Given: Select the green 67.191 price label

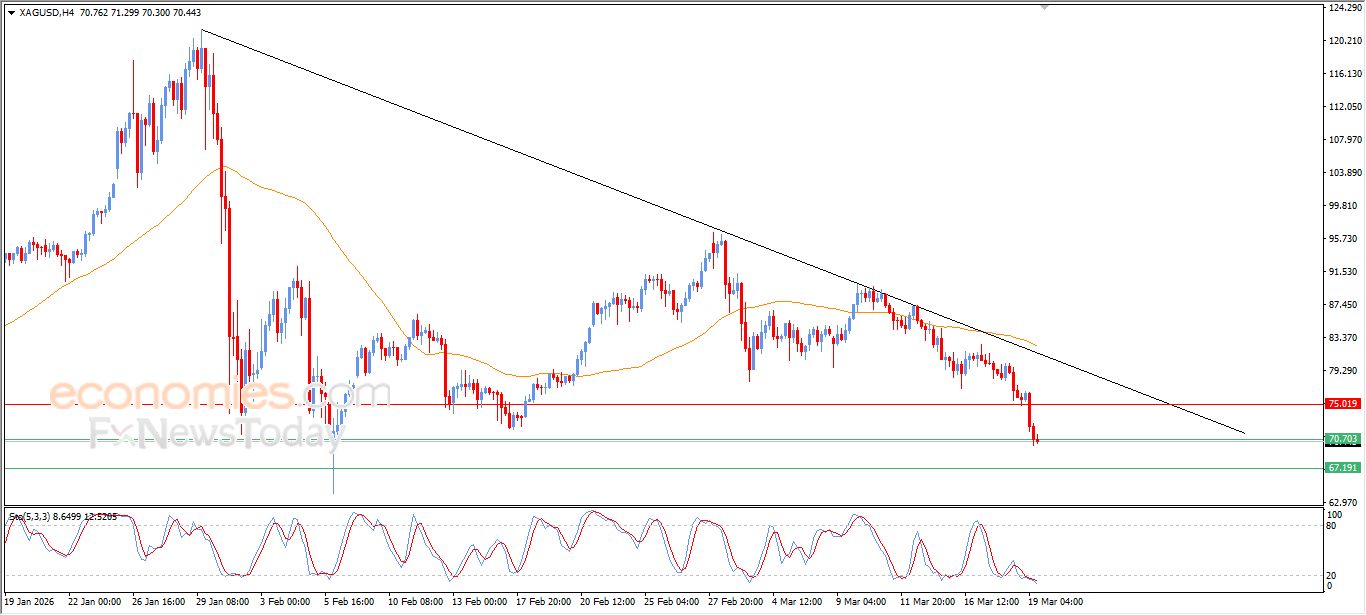Looking at the screenshot, I should tap(1342, 468).
